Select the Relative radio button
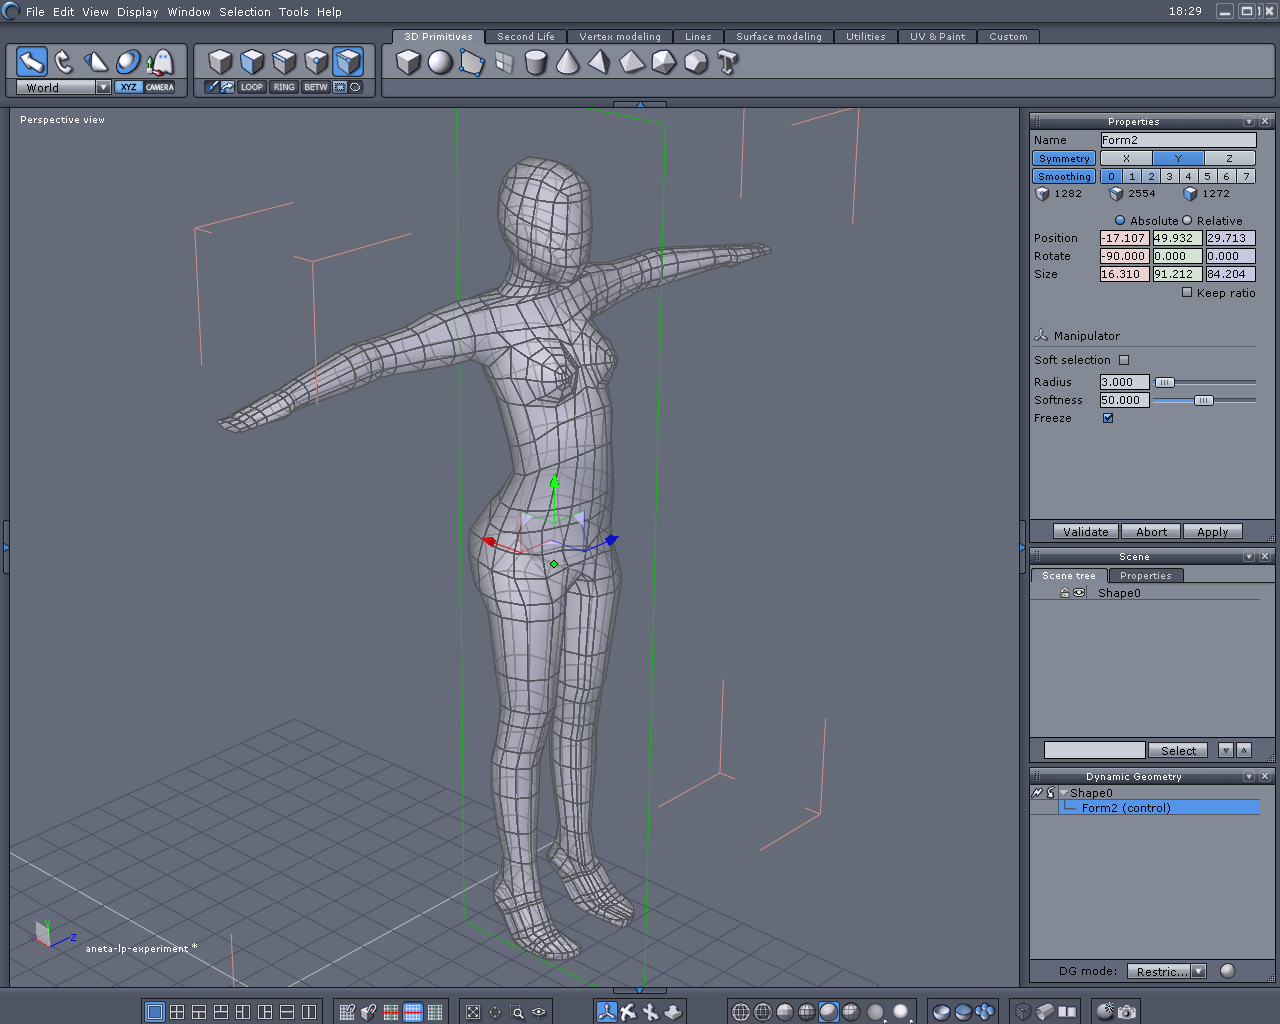Viewport: 1280px width, 1024px height. coord(1188,221)
